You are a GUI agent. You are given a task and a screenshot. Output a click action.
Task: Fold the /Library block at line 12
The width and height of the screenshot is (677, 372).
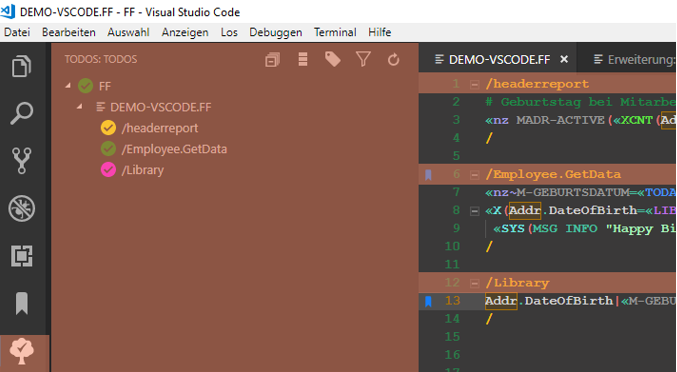point(474,284)
